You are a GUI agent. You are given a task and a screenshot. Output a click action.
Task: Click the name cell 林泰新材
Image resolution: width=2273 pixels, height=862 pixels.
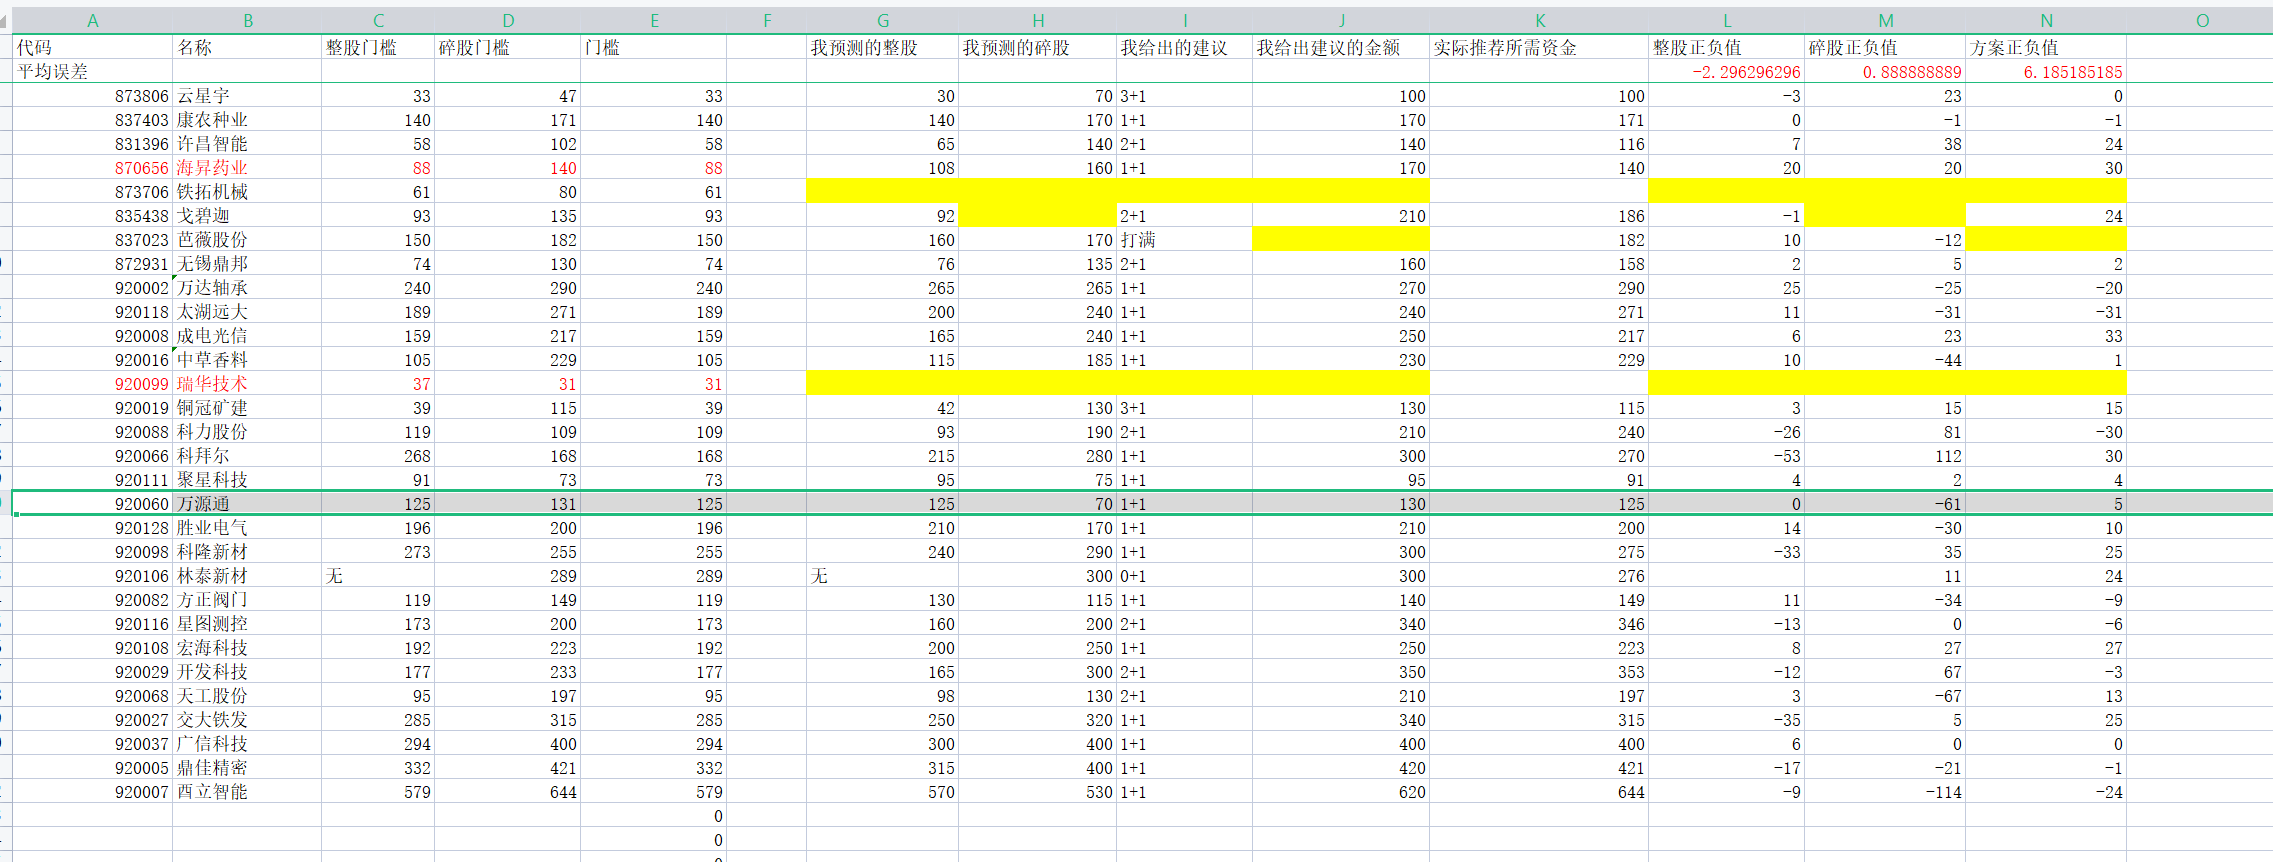[247, 576]
